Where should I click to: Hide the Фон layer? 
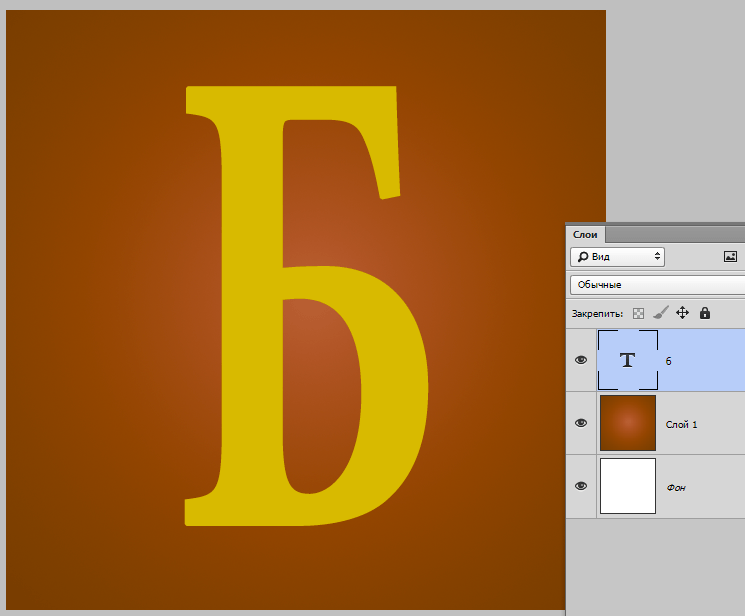point(581,486)
